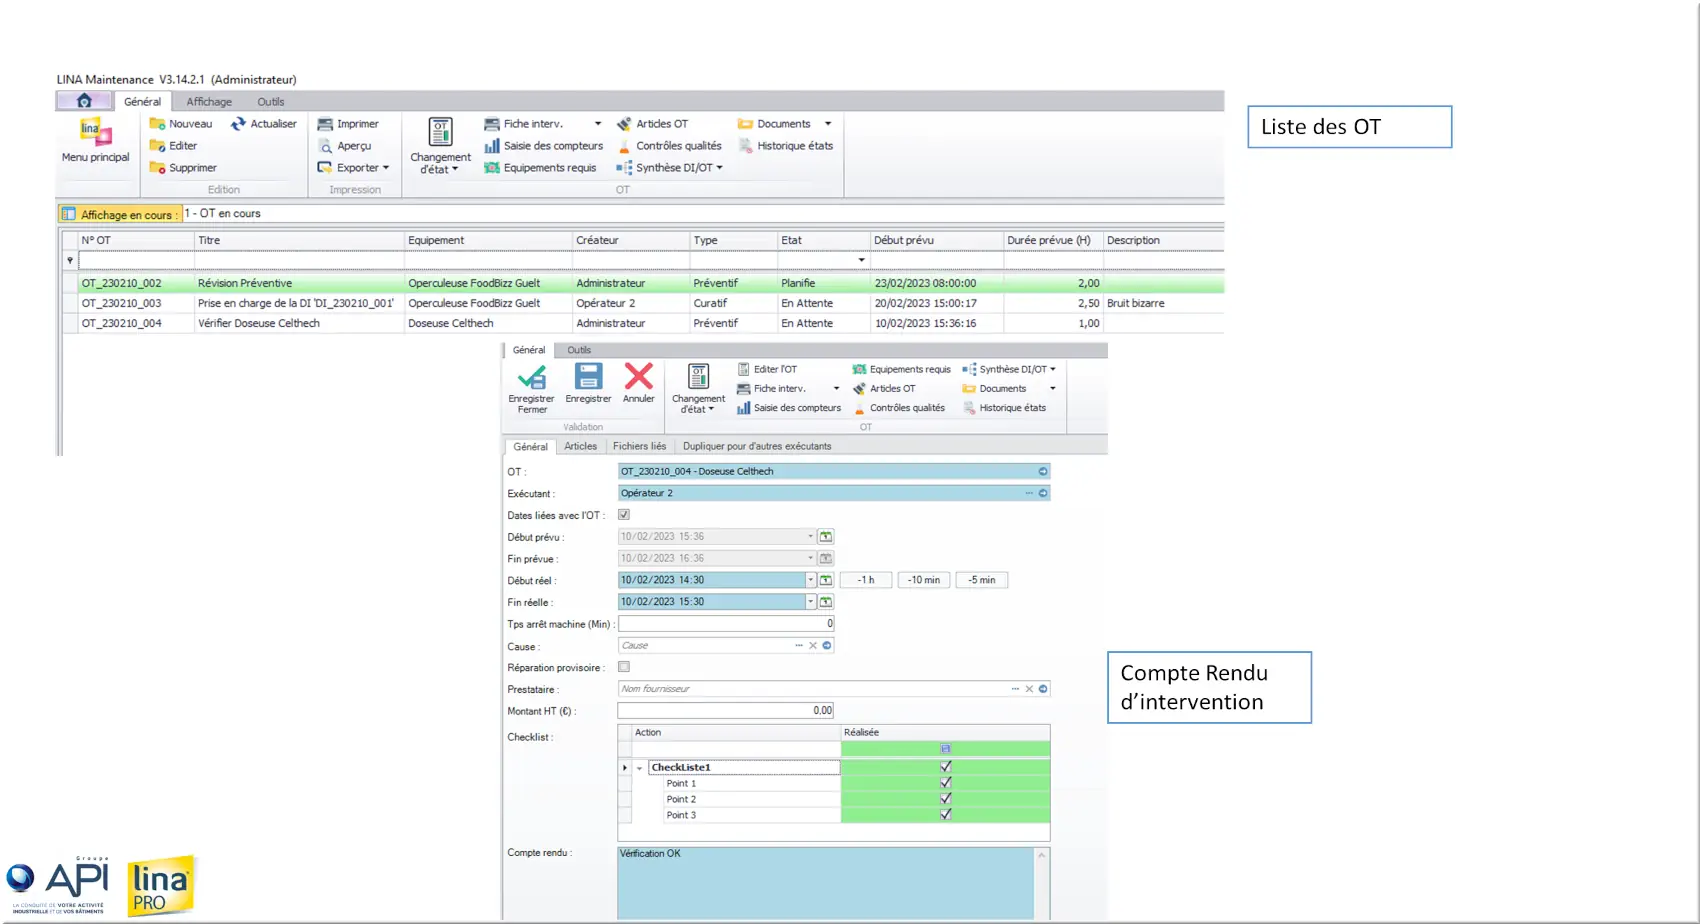1700x924 pixels.
Task: Open the Etat column filter dropdown
Action: [x=861, y=261]
